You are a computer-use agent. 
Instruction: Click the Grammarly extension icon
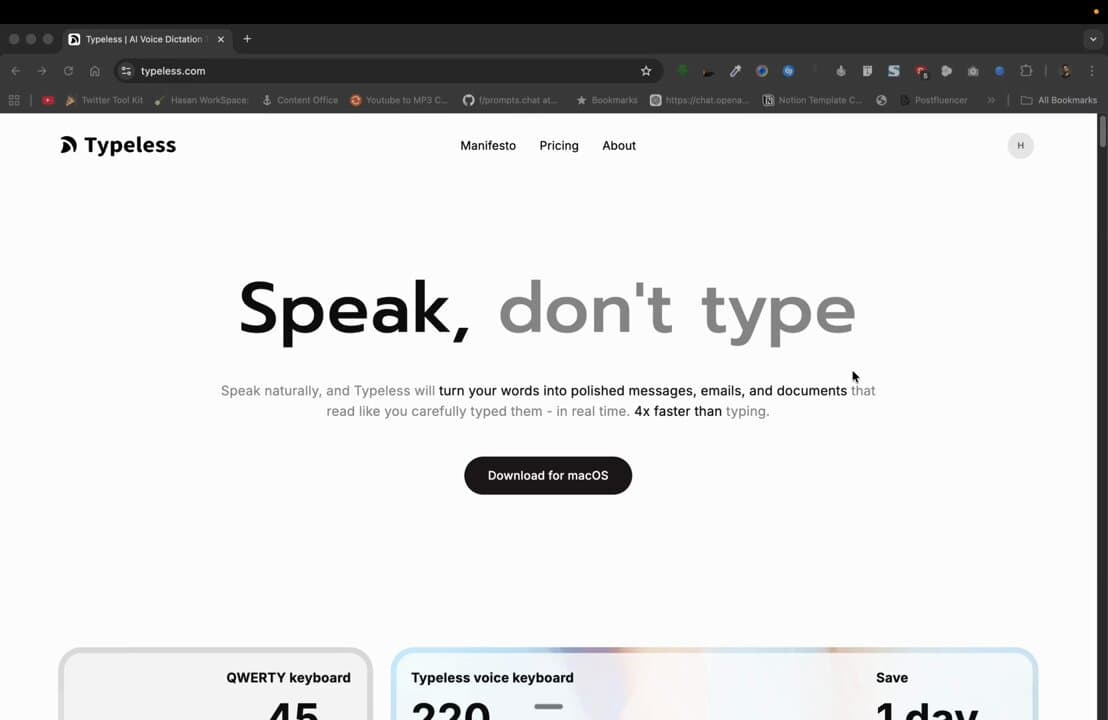(683, 71)
